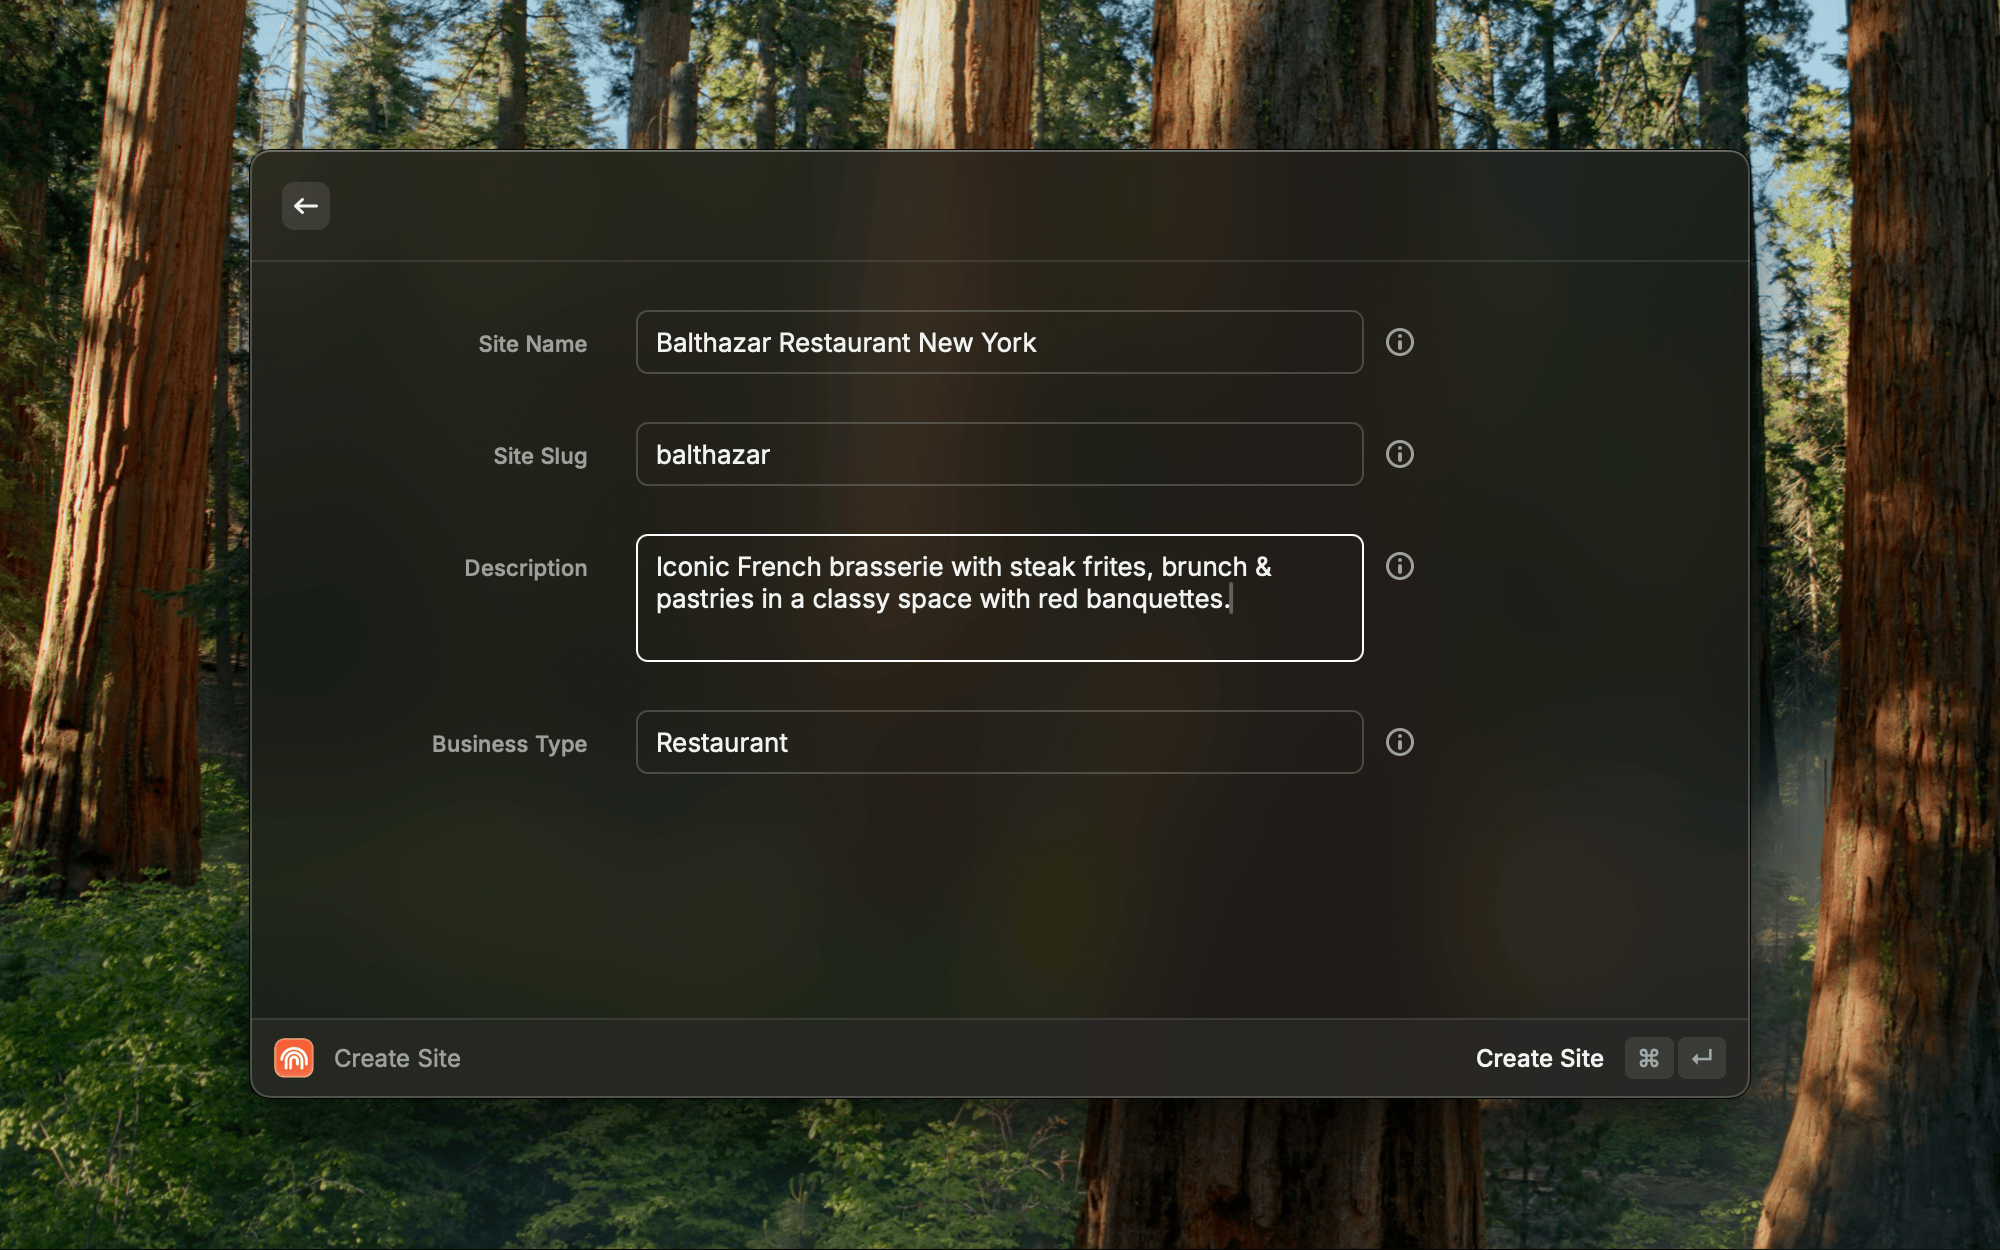Image resolution: width=2000 pixels, height=1250 pixels.
Task: Click the Business Type label
Action: point(509,744)
